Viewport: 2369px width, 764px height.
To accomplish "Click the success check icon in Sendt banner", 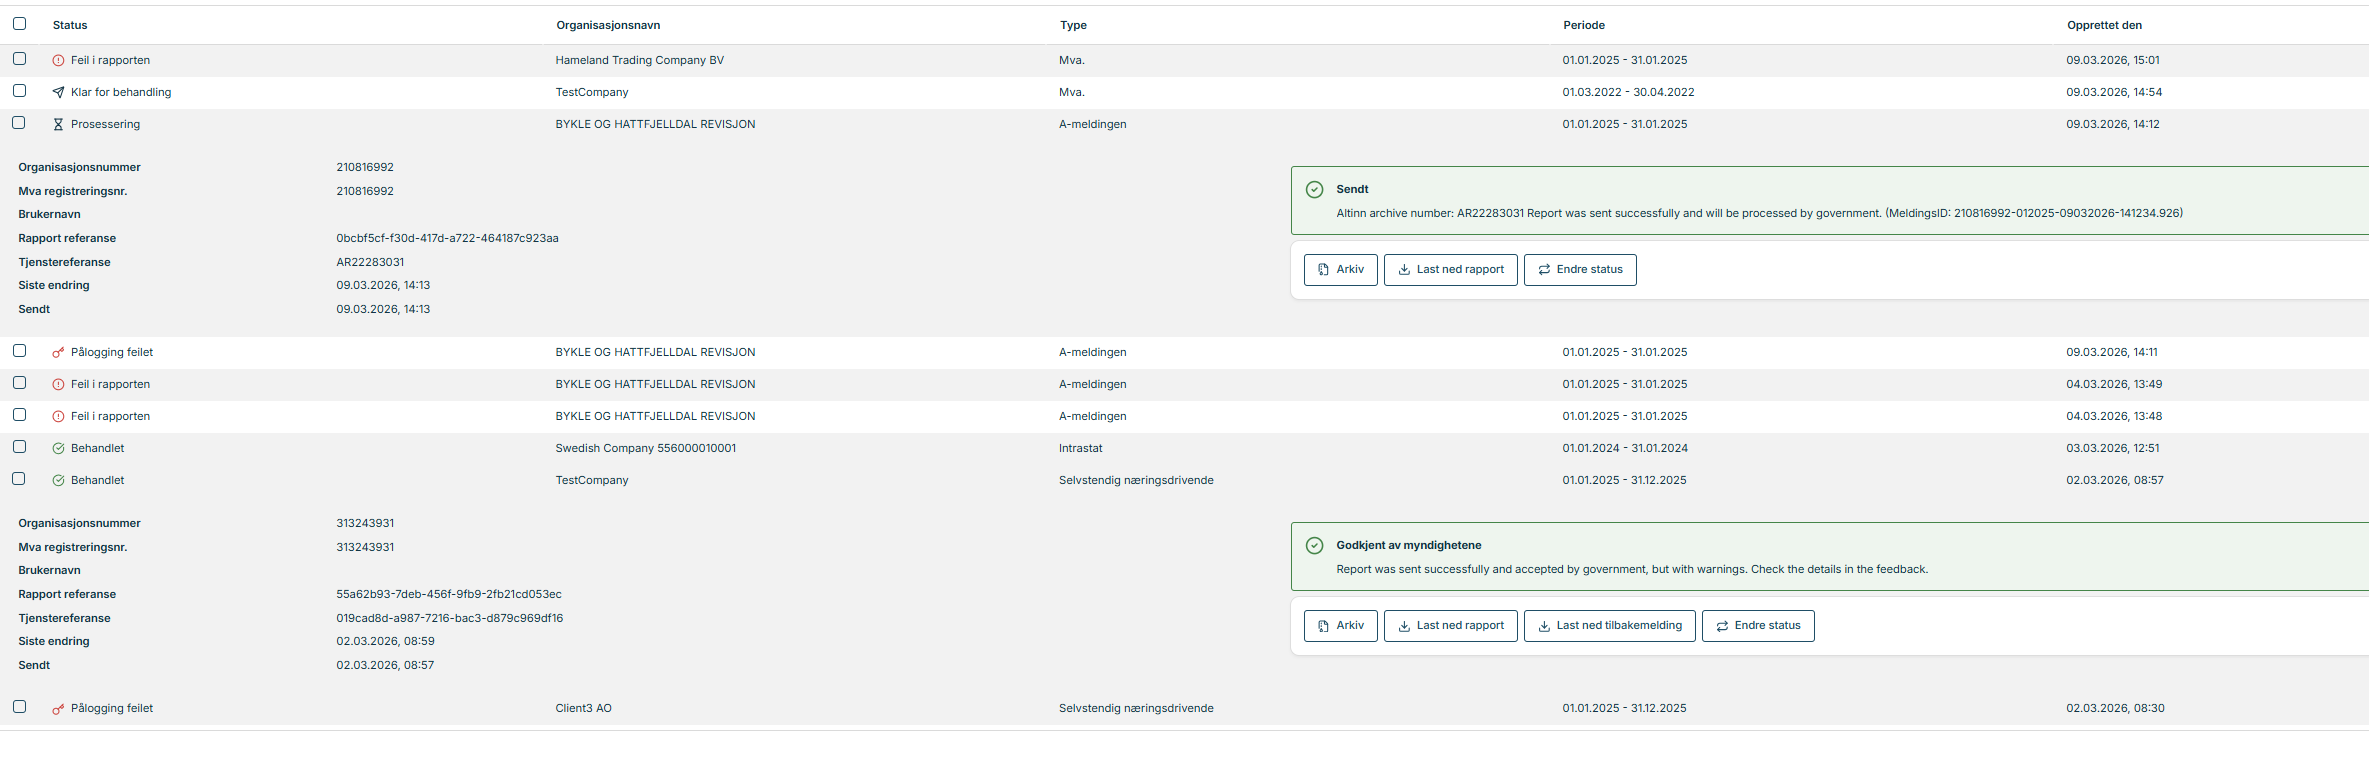I will coord(1314,190).
